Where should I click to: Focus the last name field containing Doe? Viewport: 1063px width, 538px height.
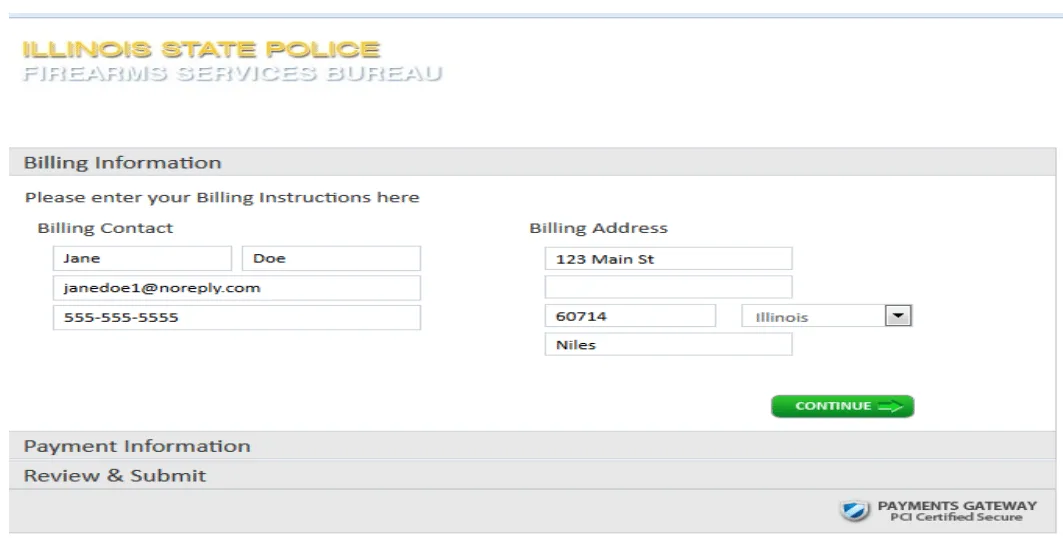coord(332,258)
